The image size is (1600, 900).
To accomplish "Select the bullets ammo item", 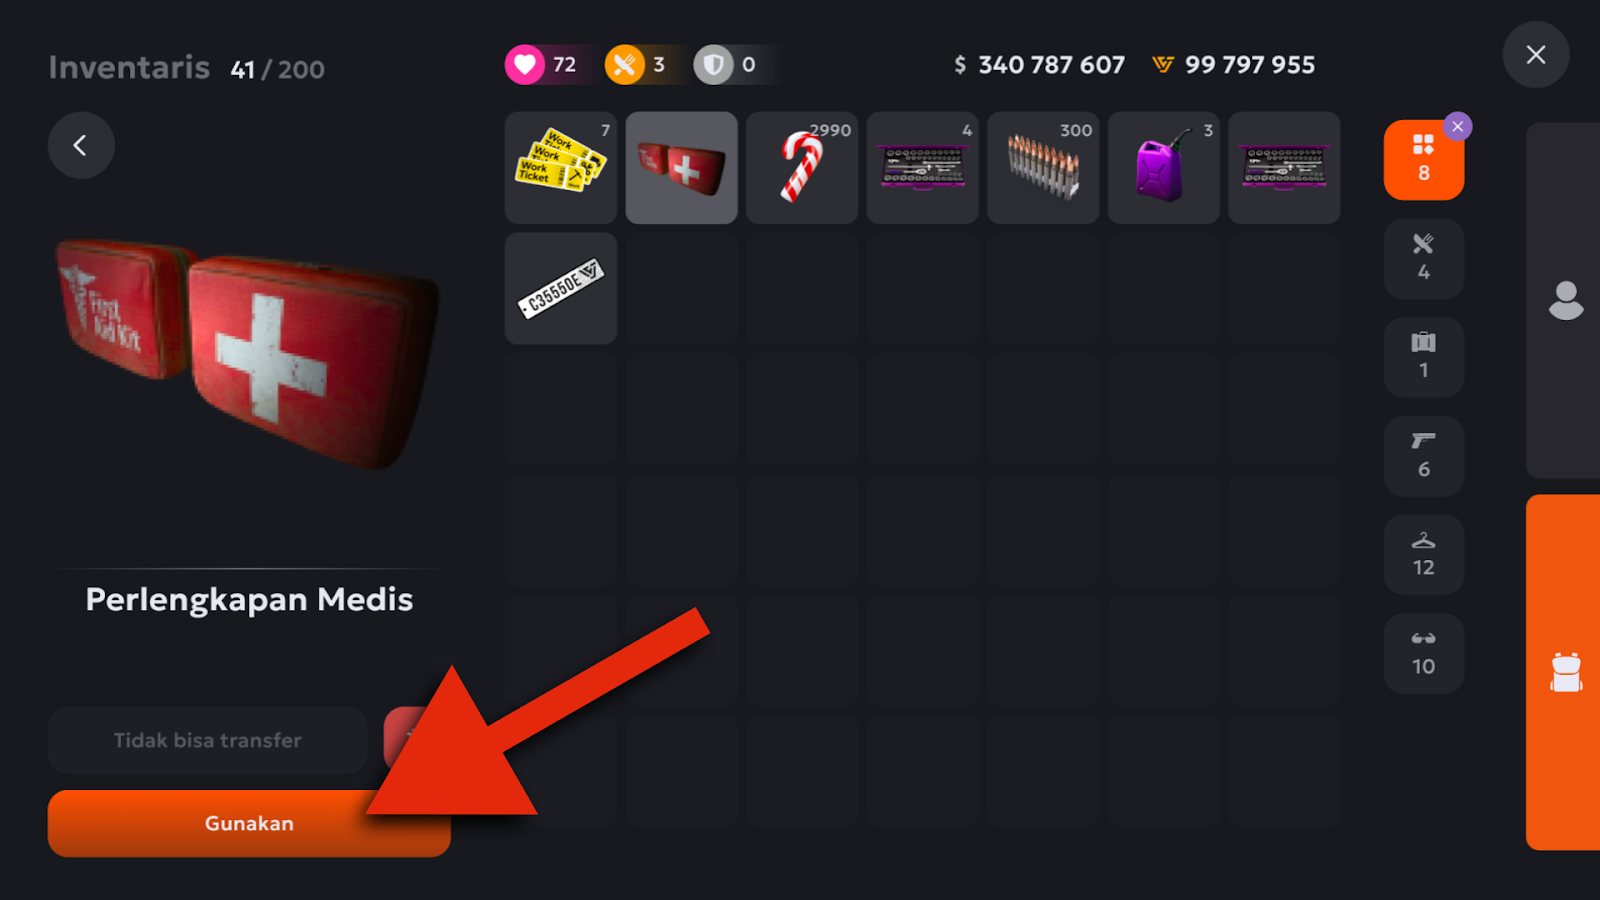I will pyautogui.click(x=1043, y=168).
